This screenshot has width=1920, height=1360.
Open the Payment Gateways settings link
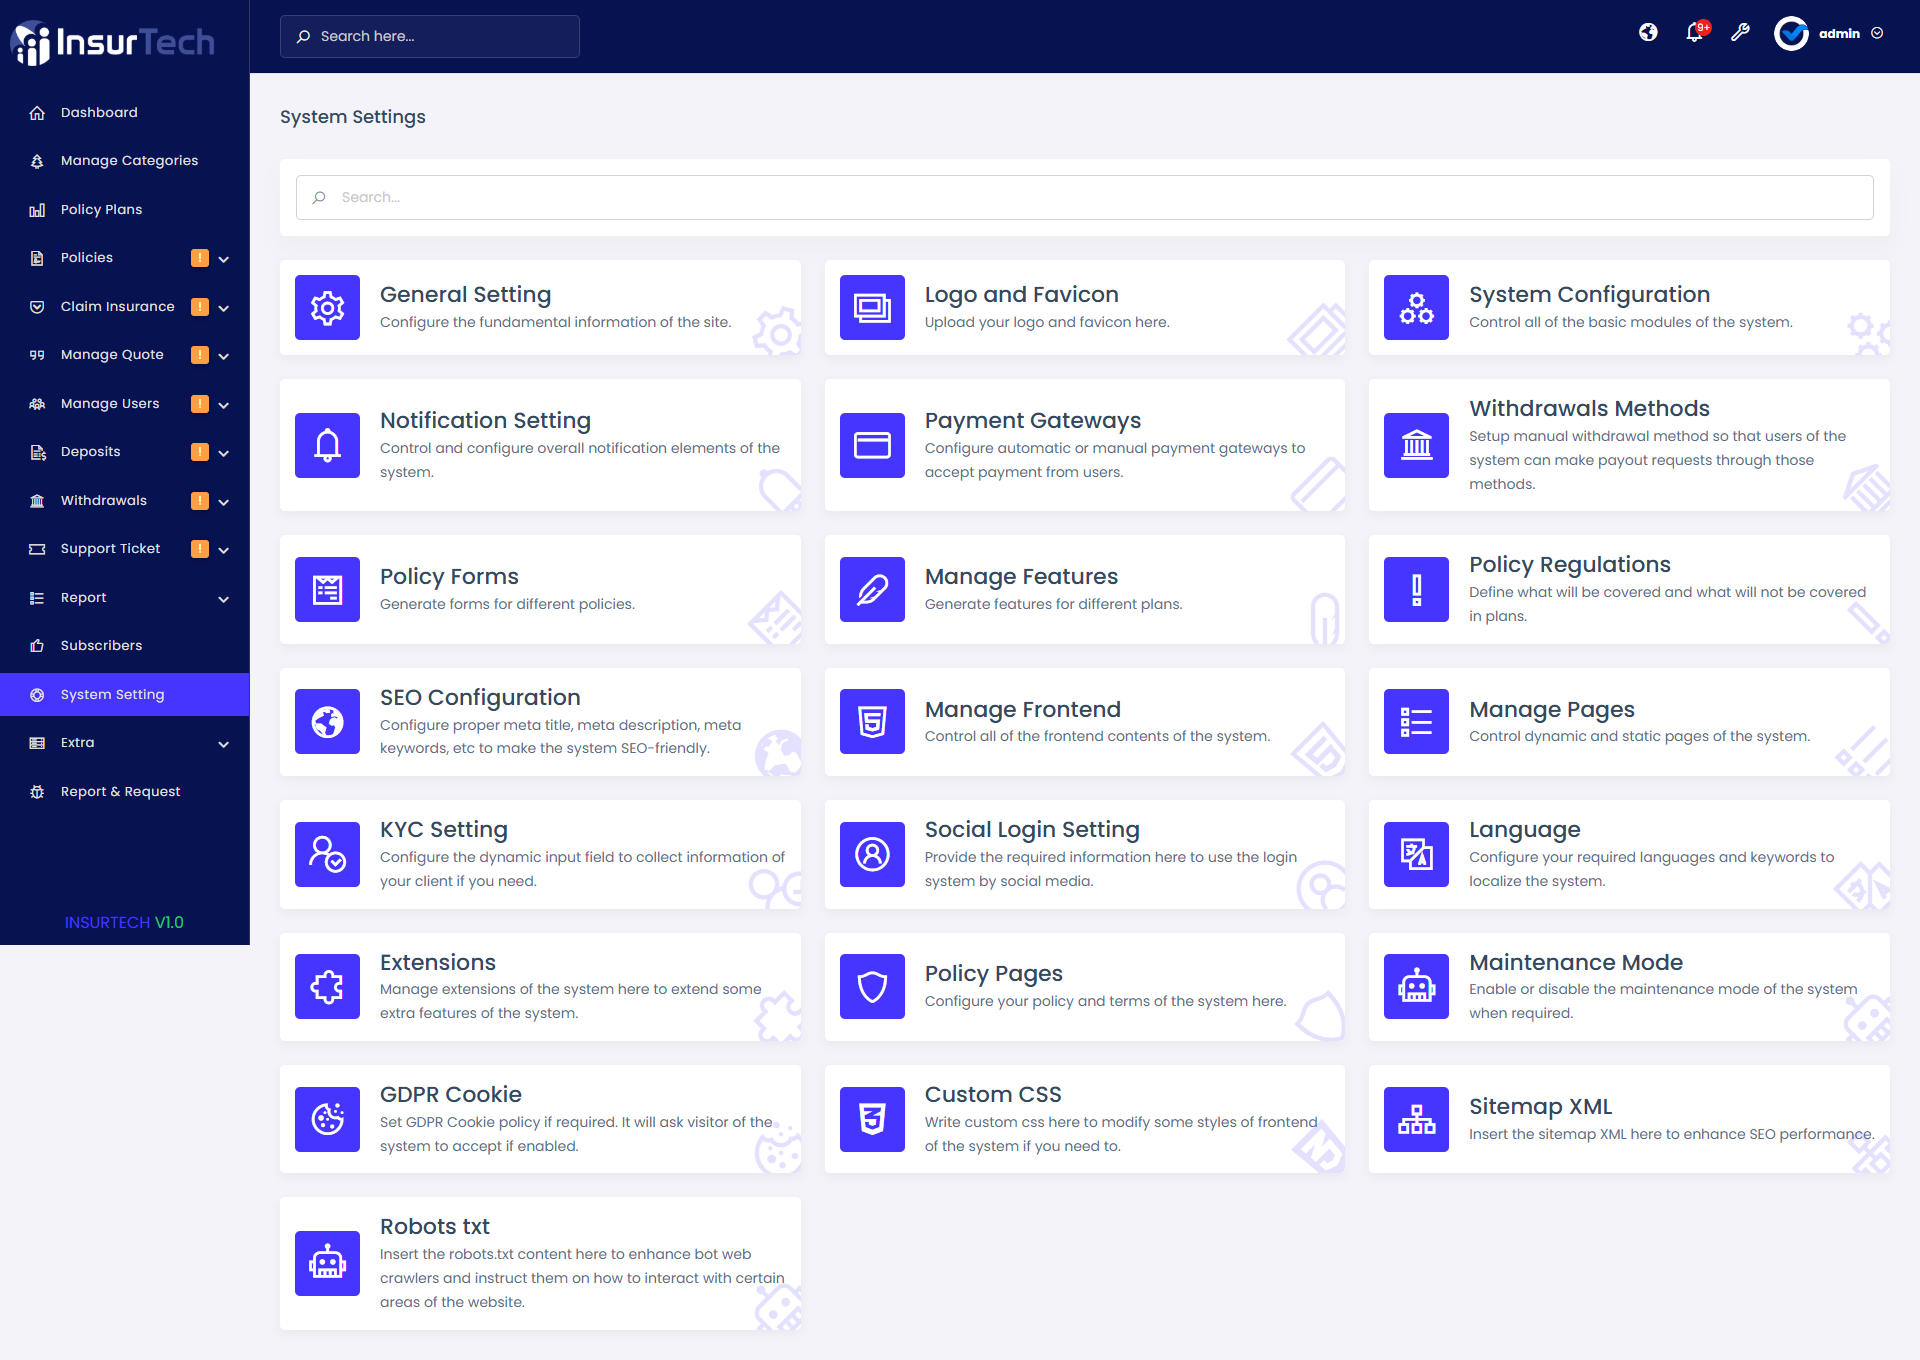pos(1032,421)
